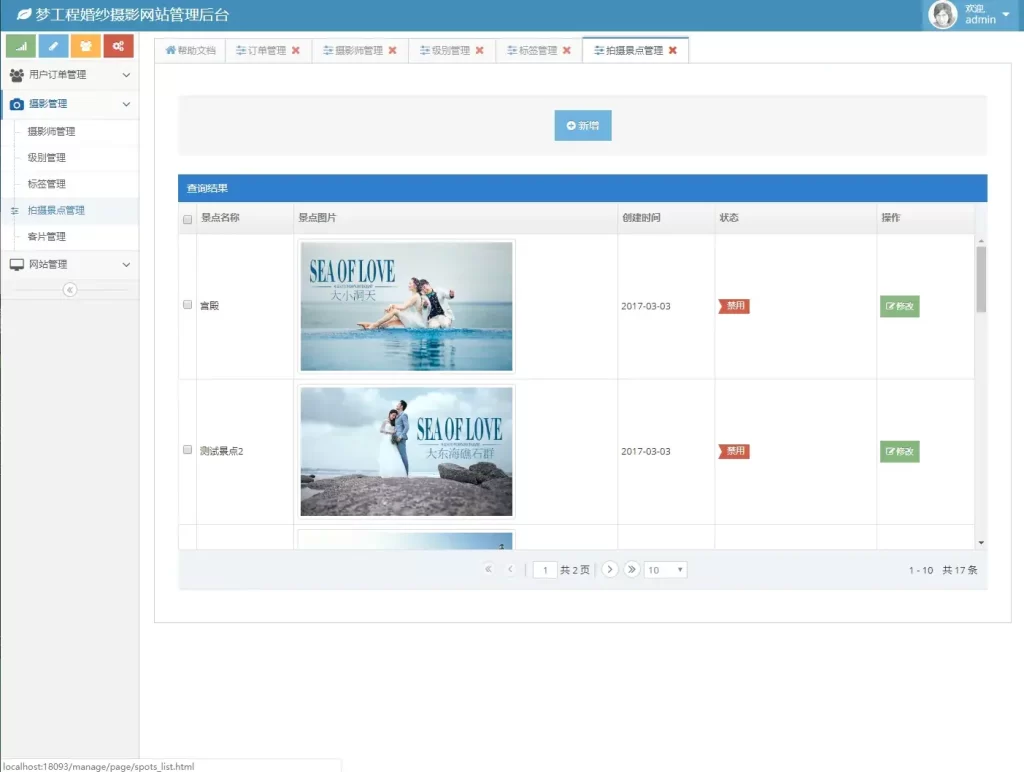Click the 修改 button for 测试景点2
The width and height of the screenshot is (1024, 772).
tap(899, 452)
